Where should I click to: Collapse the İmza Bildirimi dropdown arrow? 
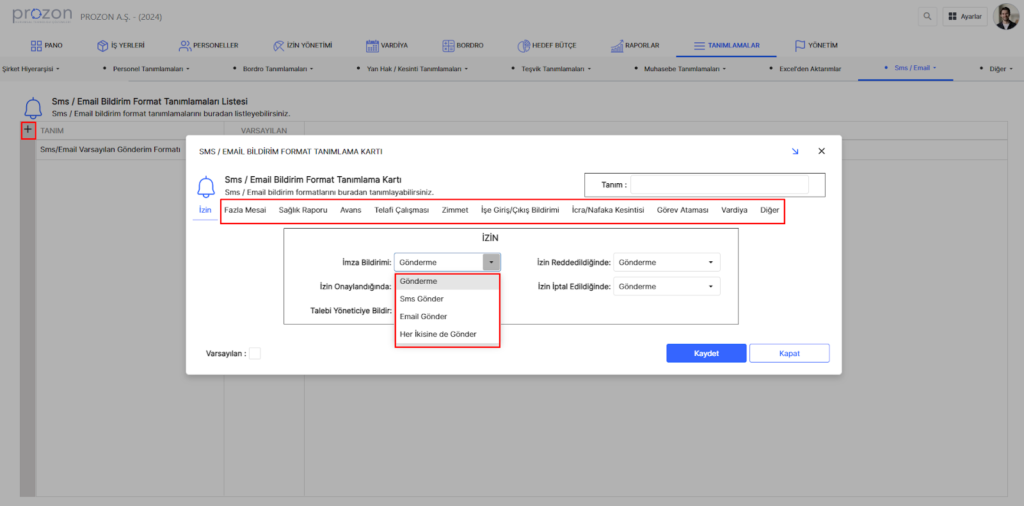[491, 262]
